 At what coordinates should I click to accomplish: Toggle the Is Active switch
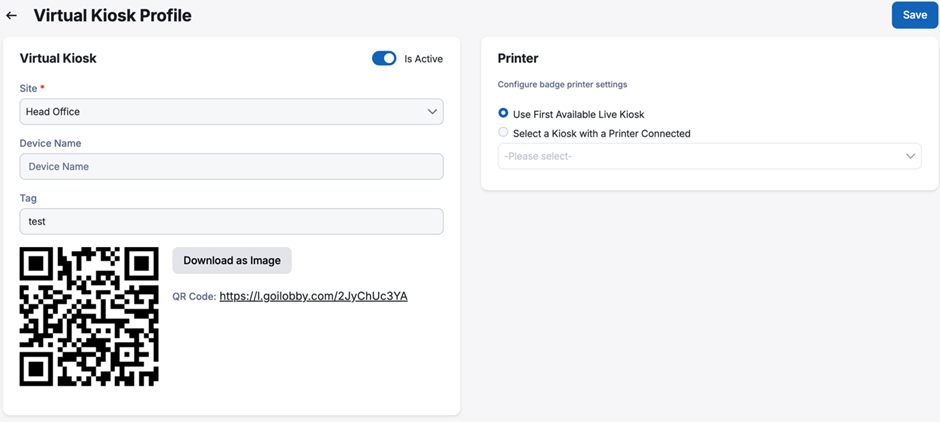point(384,58)
